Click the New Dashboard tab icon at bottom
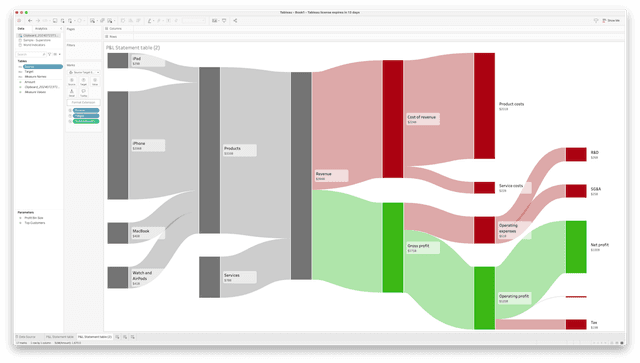The image size is (640, 363). [x=125, y=337]
